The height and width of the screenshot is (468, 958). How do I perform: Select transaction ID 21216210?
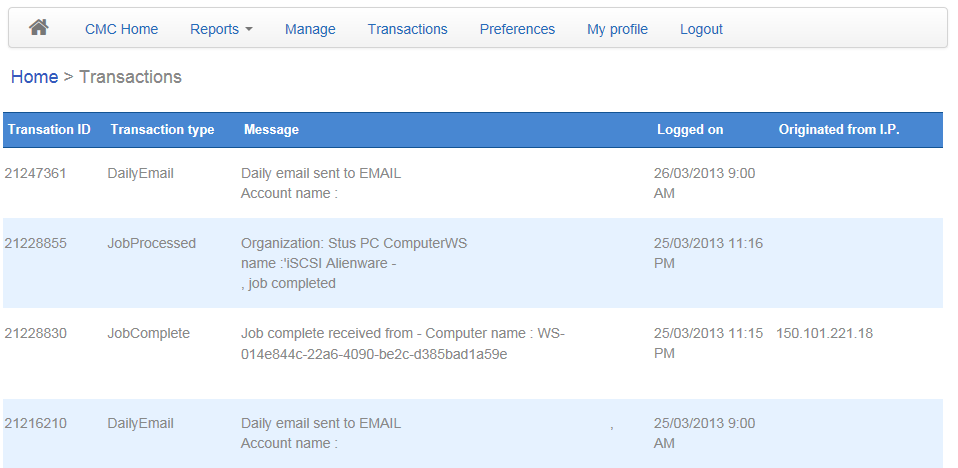click(36, 423)
